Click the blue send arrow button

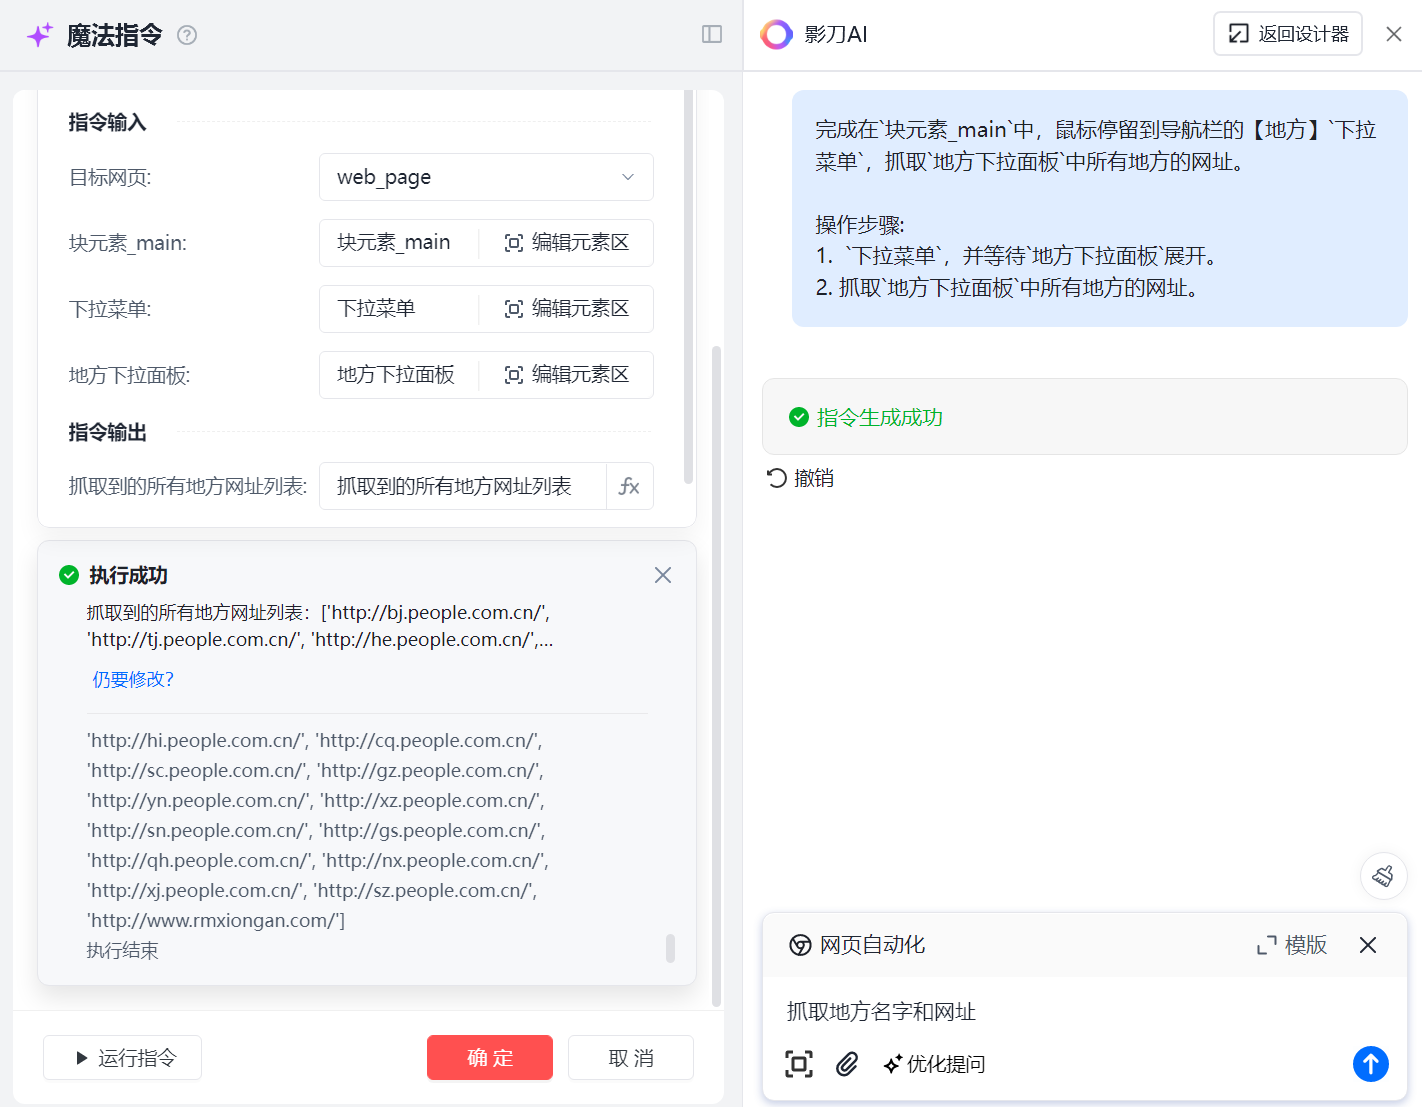coord(1370,1064)
